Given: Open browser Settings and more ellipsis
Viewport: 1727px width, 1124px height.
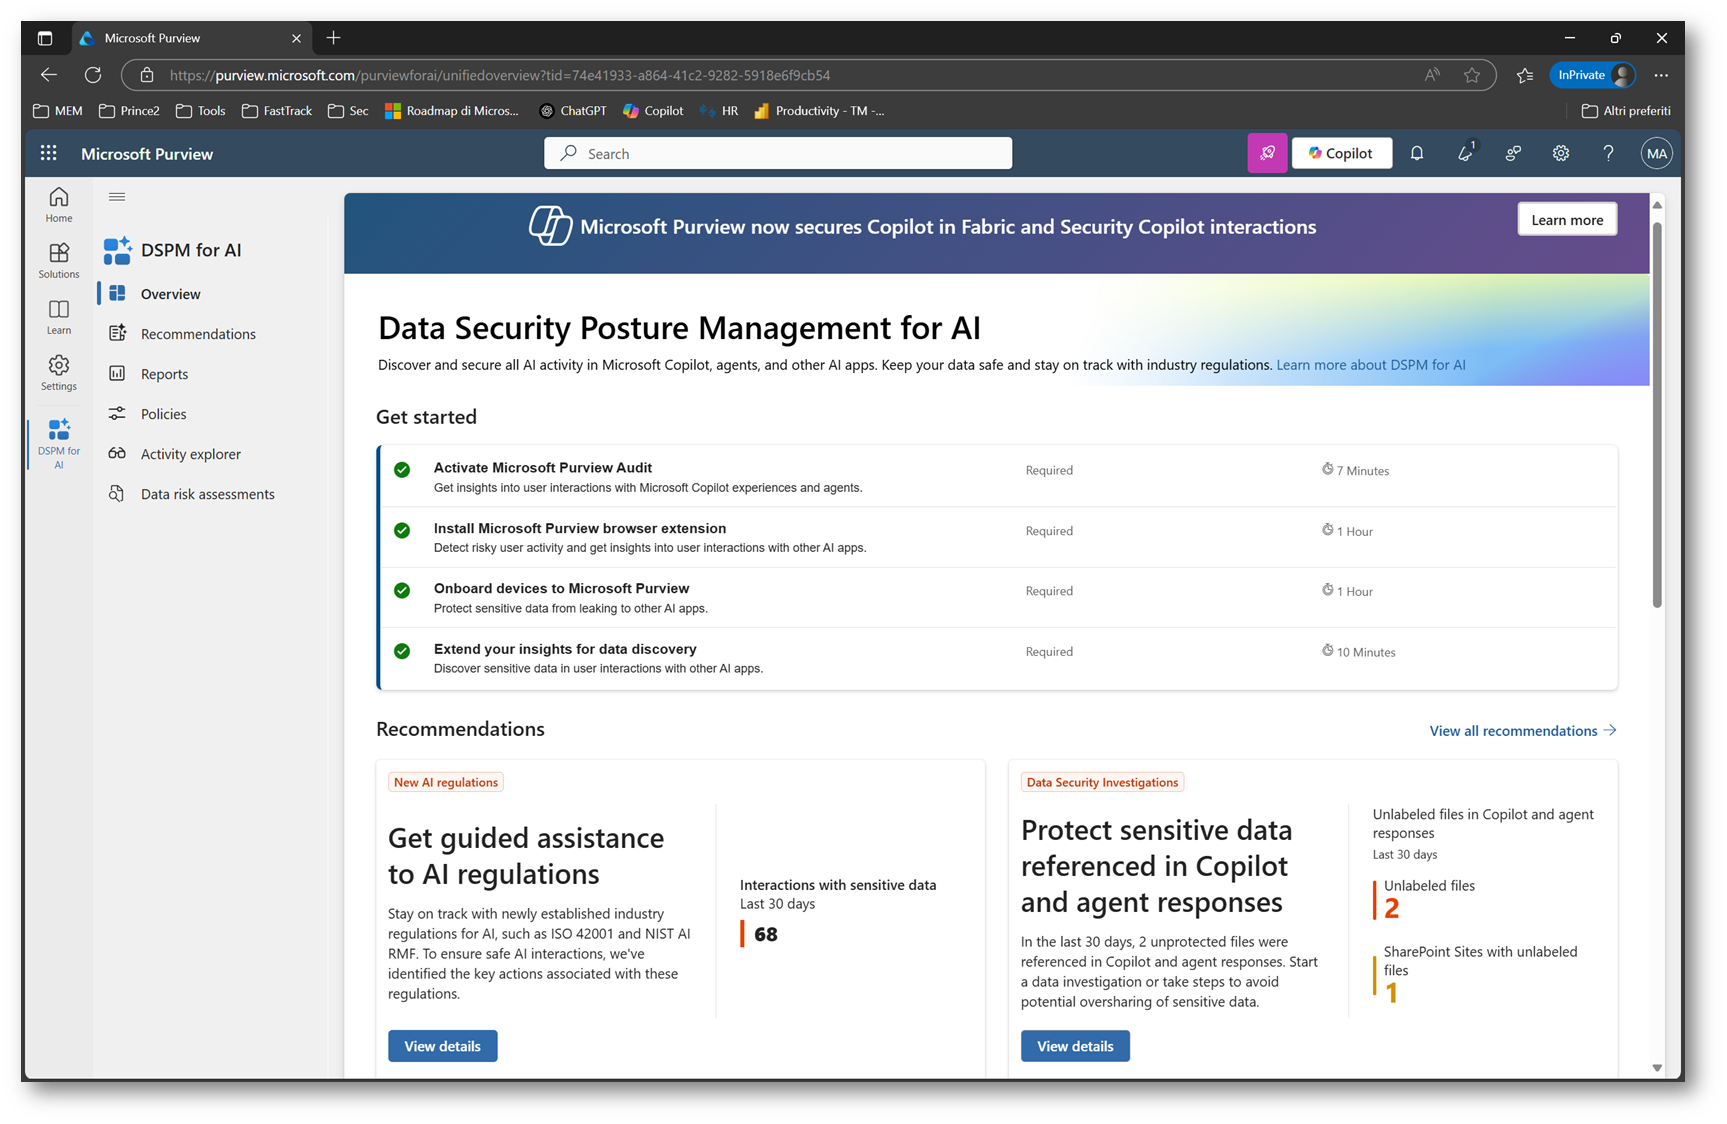Looking at the screenshot, I should 1661,75.
